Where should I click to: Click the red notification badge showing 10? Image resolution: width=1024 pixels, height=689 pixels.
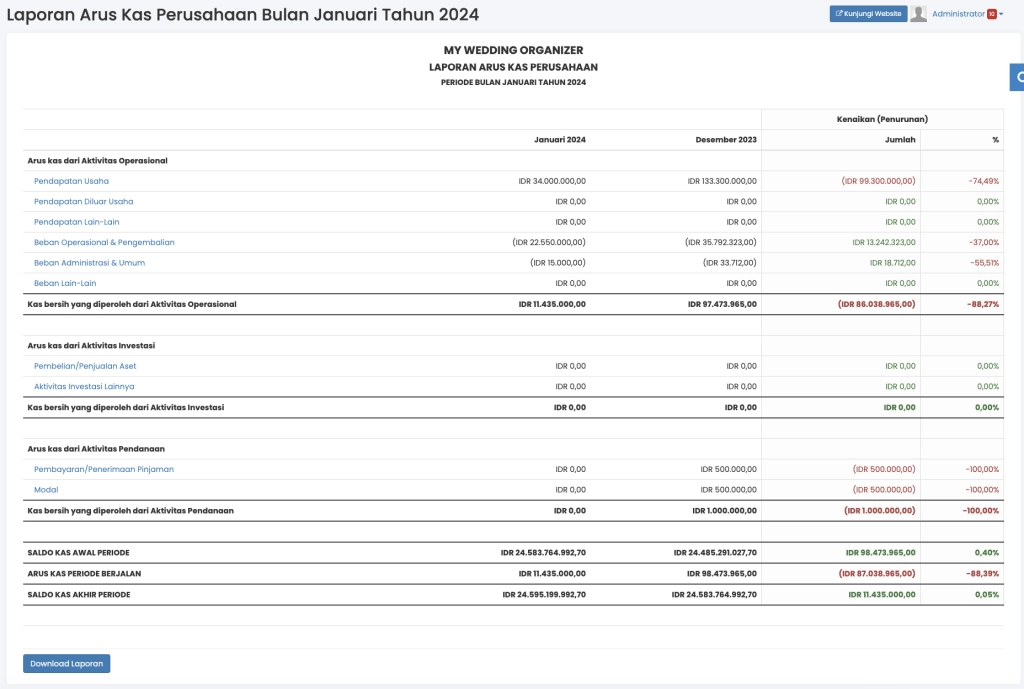coord(991,14)
